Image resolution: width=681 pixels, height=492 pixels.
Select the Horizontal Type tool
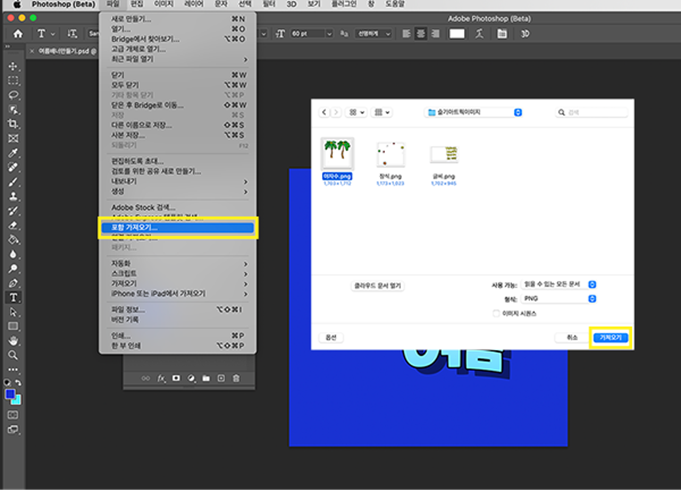(x=13, y=297)
